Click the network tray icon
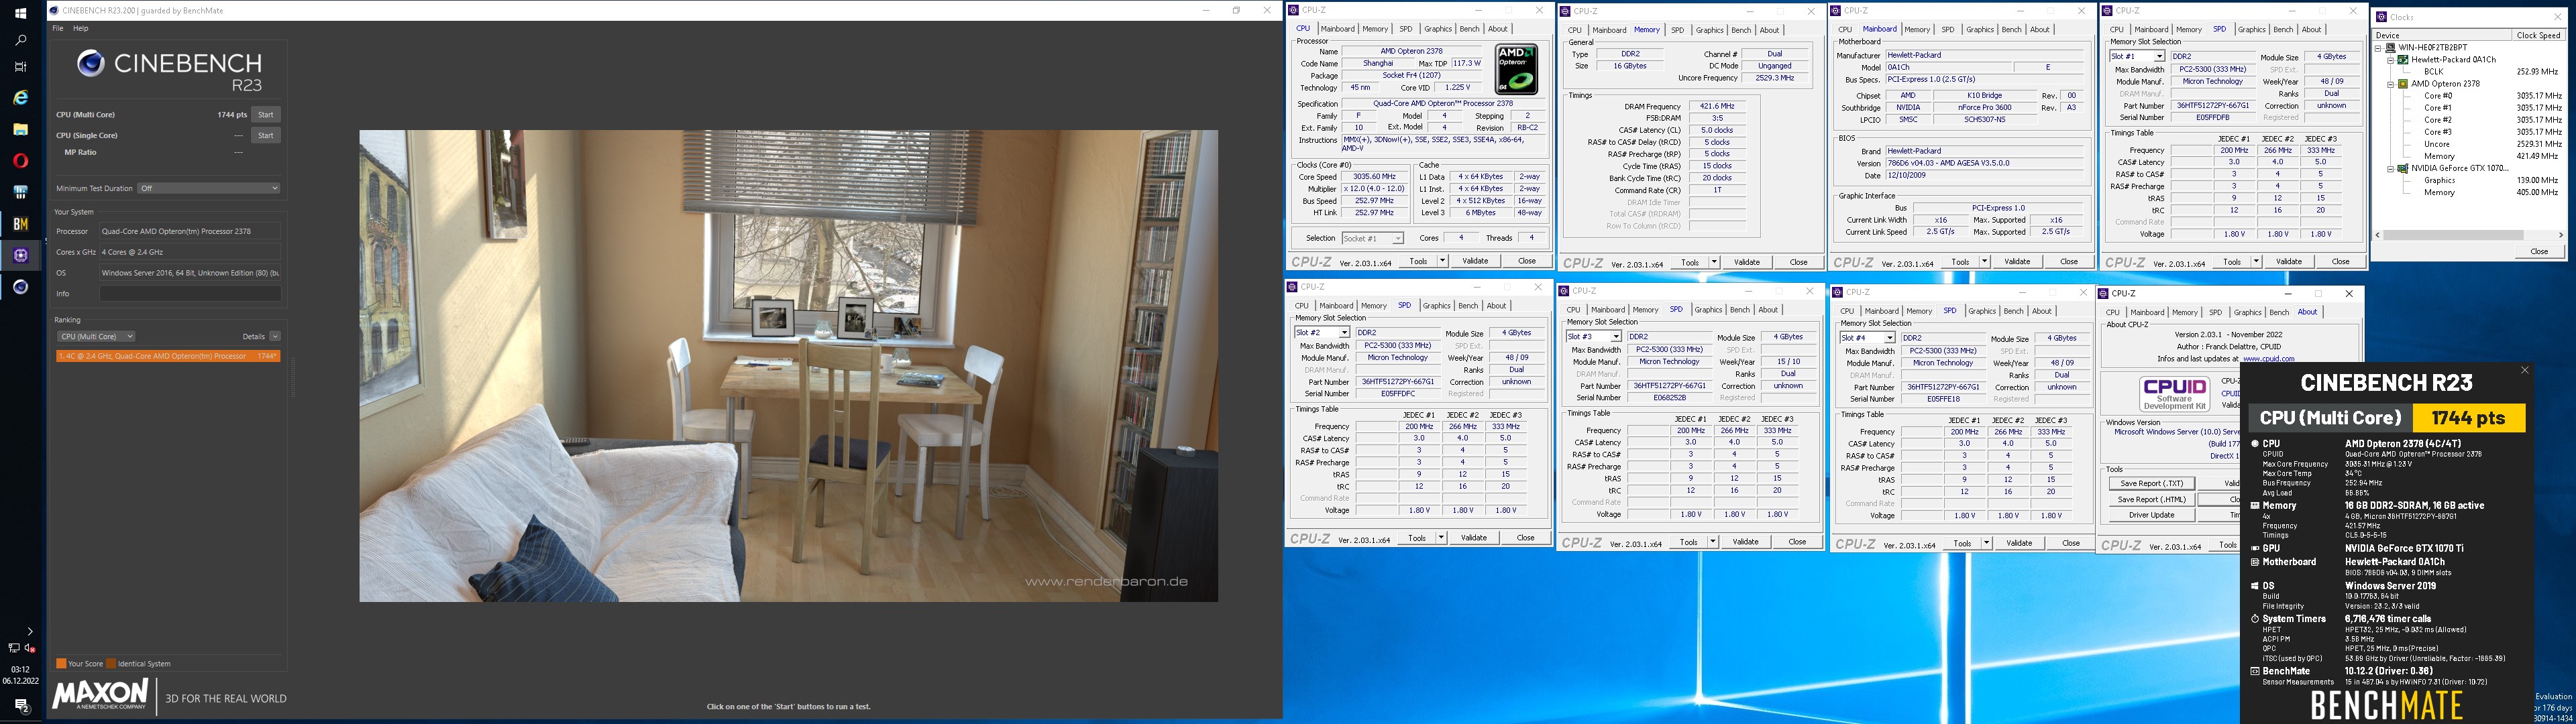Viewport: 2576px width, 724px height. pos(13,648)
